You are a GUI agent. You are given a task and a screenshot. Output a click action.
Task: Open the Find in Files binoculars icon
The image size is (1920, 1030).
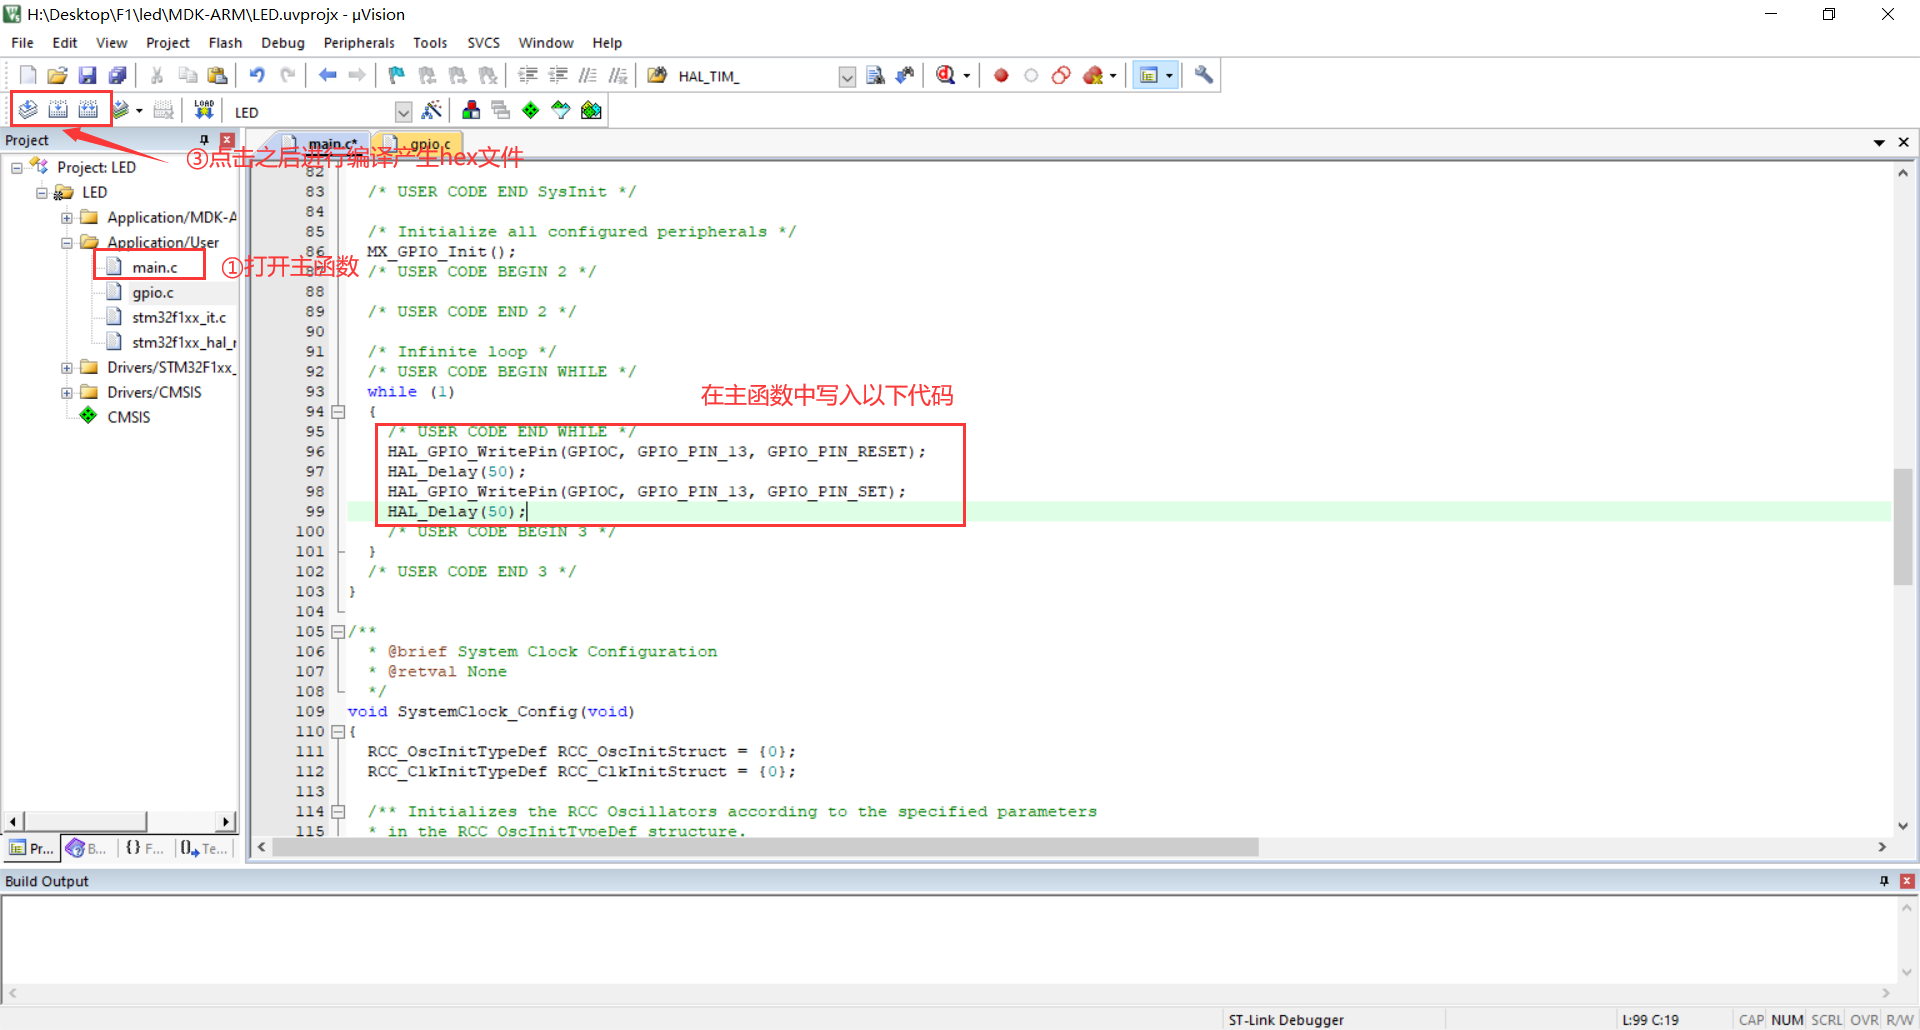click(656, 74)
